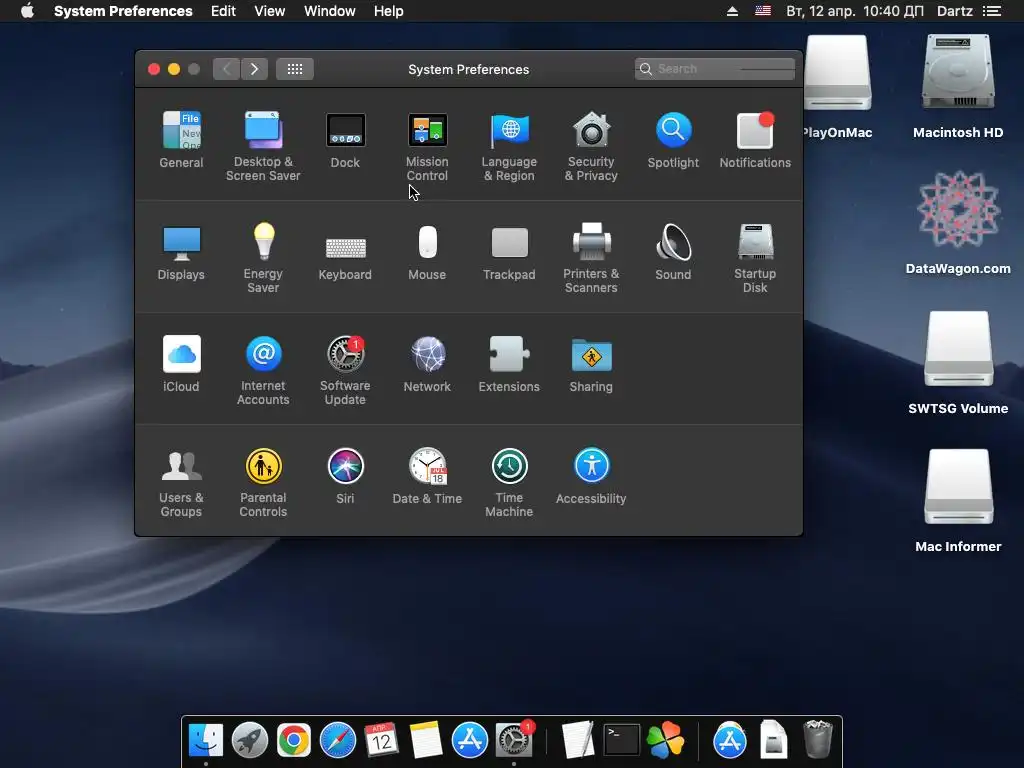Click the forward navigation arrow
This screenshot has height=768, width=1024.
coord(254,69)
